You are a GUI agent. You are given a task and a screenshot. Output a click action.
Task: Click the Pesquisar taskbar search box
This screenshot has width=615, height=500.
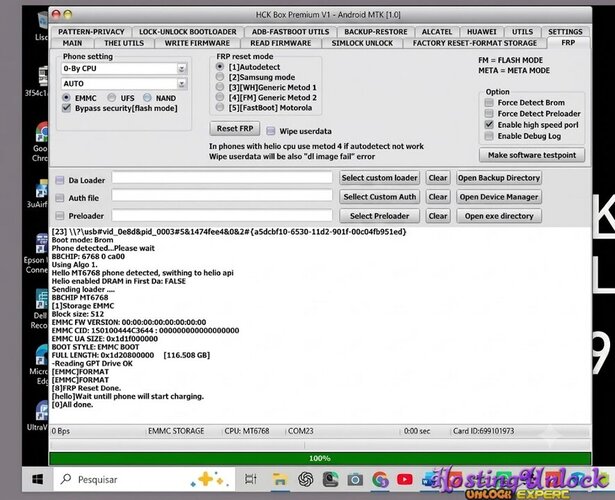[144, 479]
